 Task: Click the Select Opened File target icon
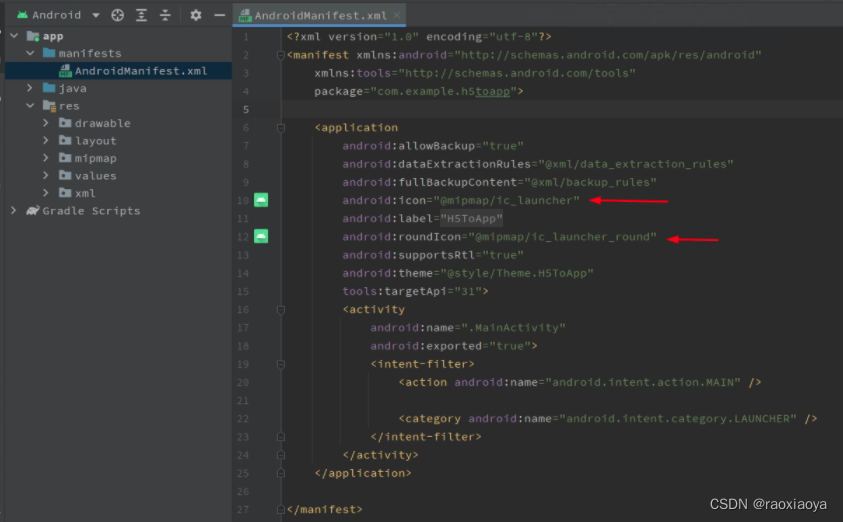[x=117, y=15]
